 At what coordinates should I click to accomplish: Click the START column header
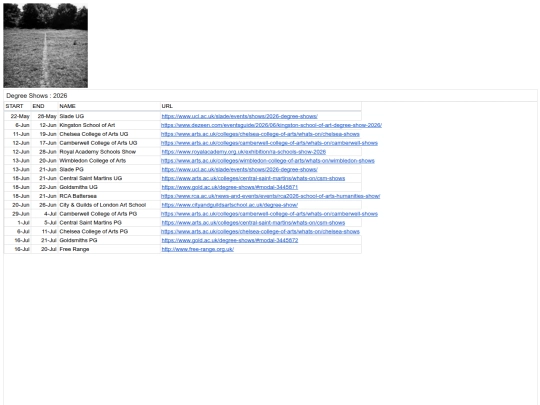(x=18, y=106)
